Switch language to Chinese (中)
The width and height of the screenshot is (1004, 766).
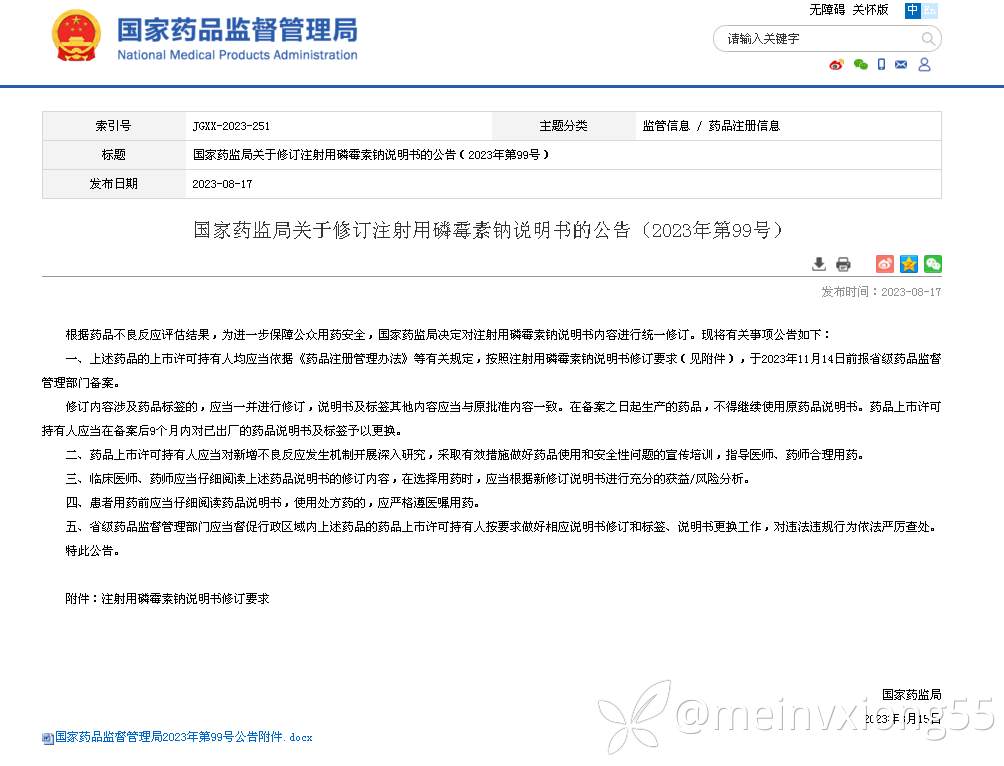[x=912, y=10]
